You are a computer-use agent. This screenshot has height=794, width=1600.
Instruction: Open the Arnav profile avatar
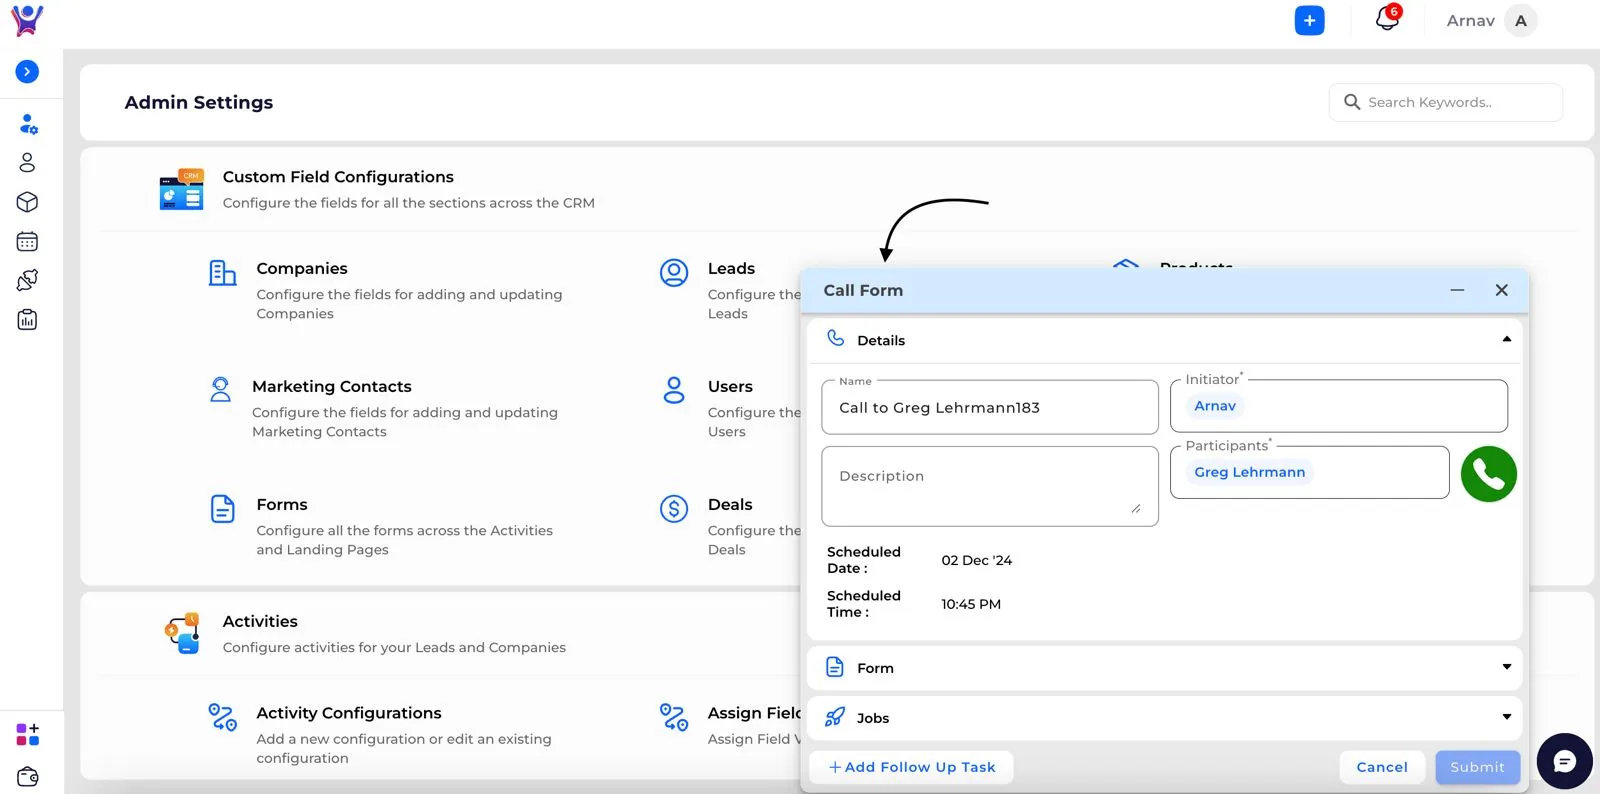pyautogui.click(x=1520, y=20)
